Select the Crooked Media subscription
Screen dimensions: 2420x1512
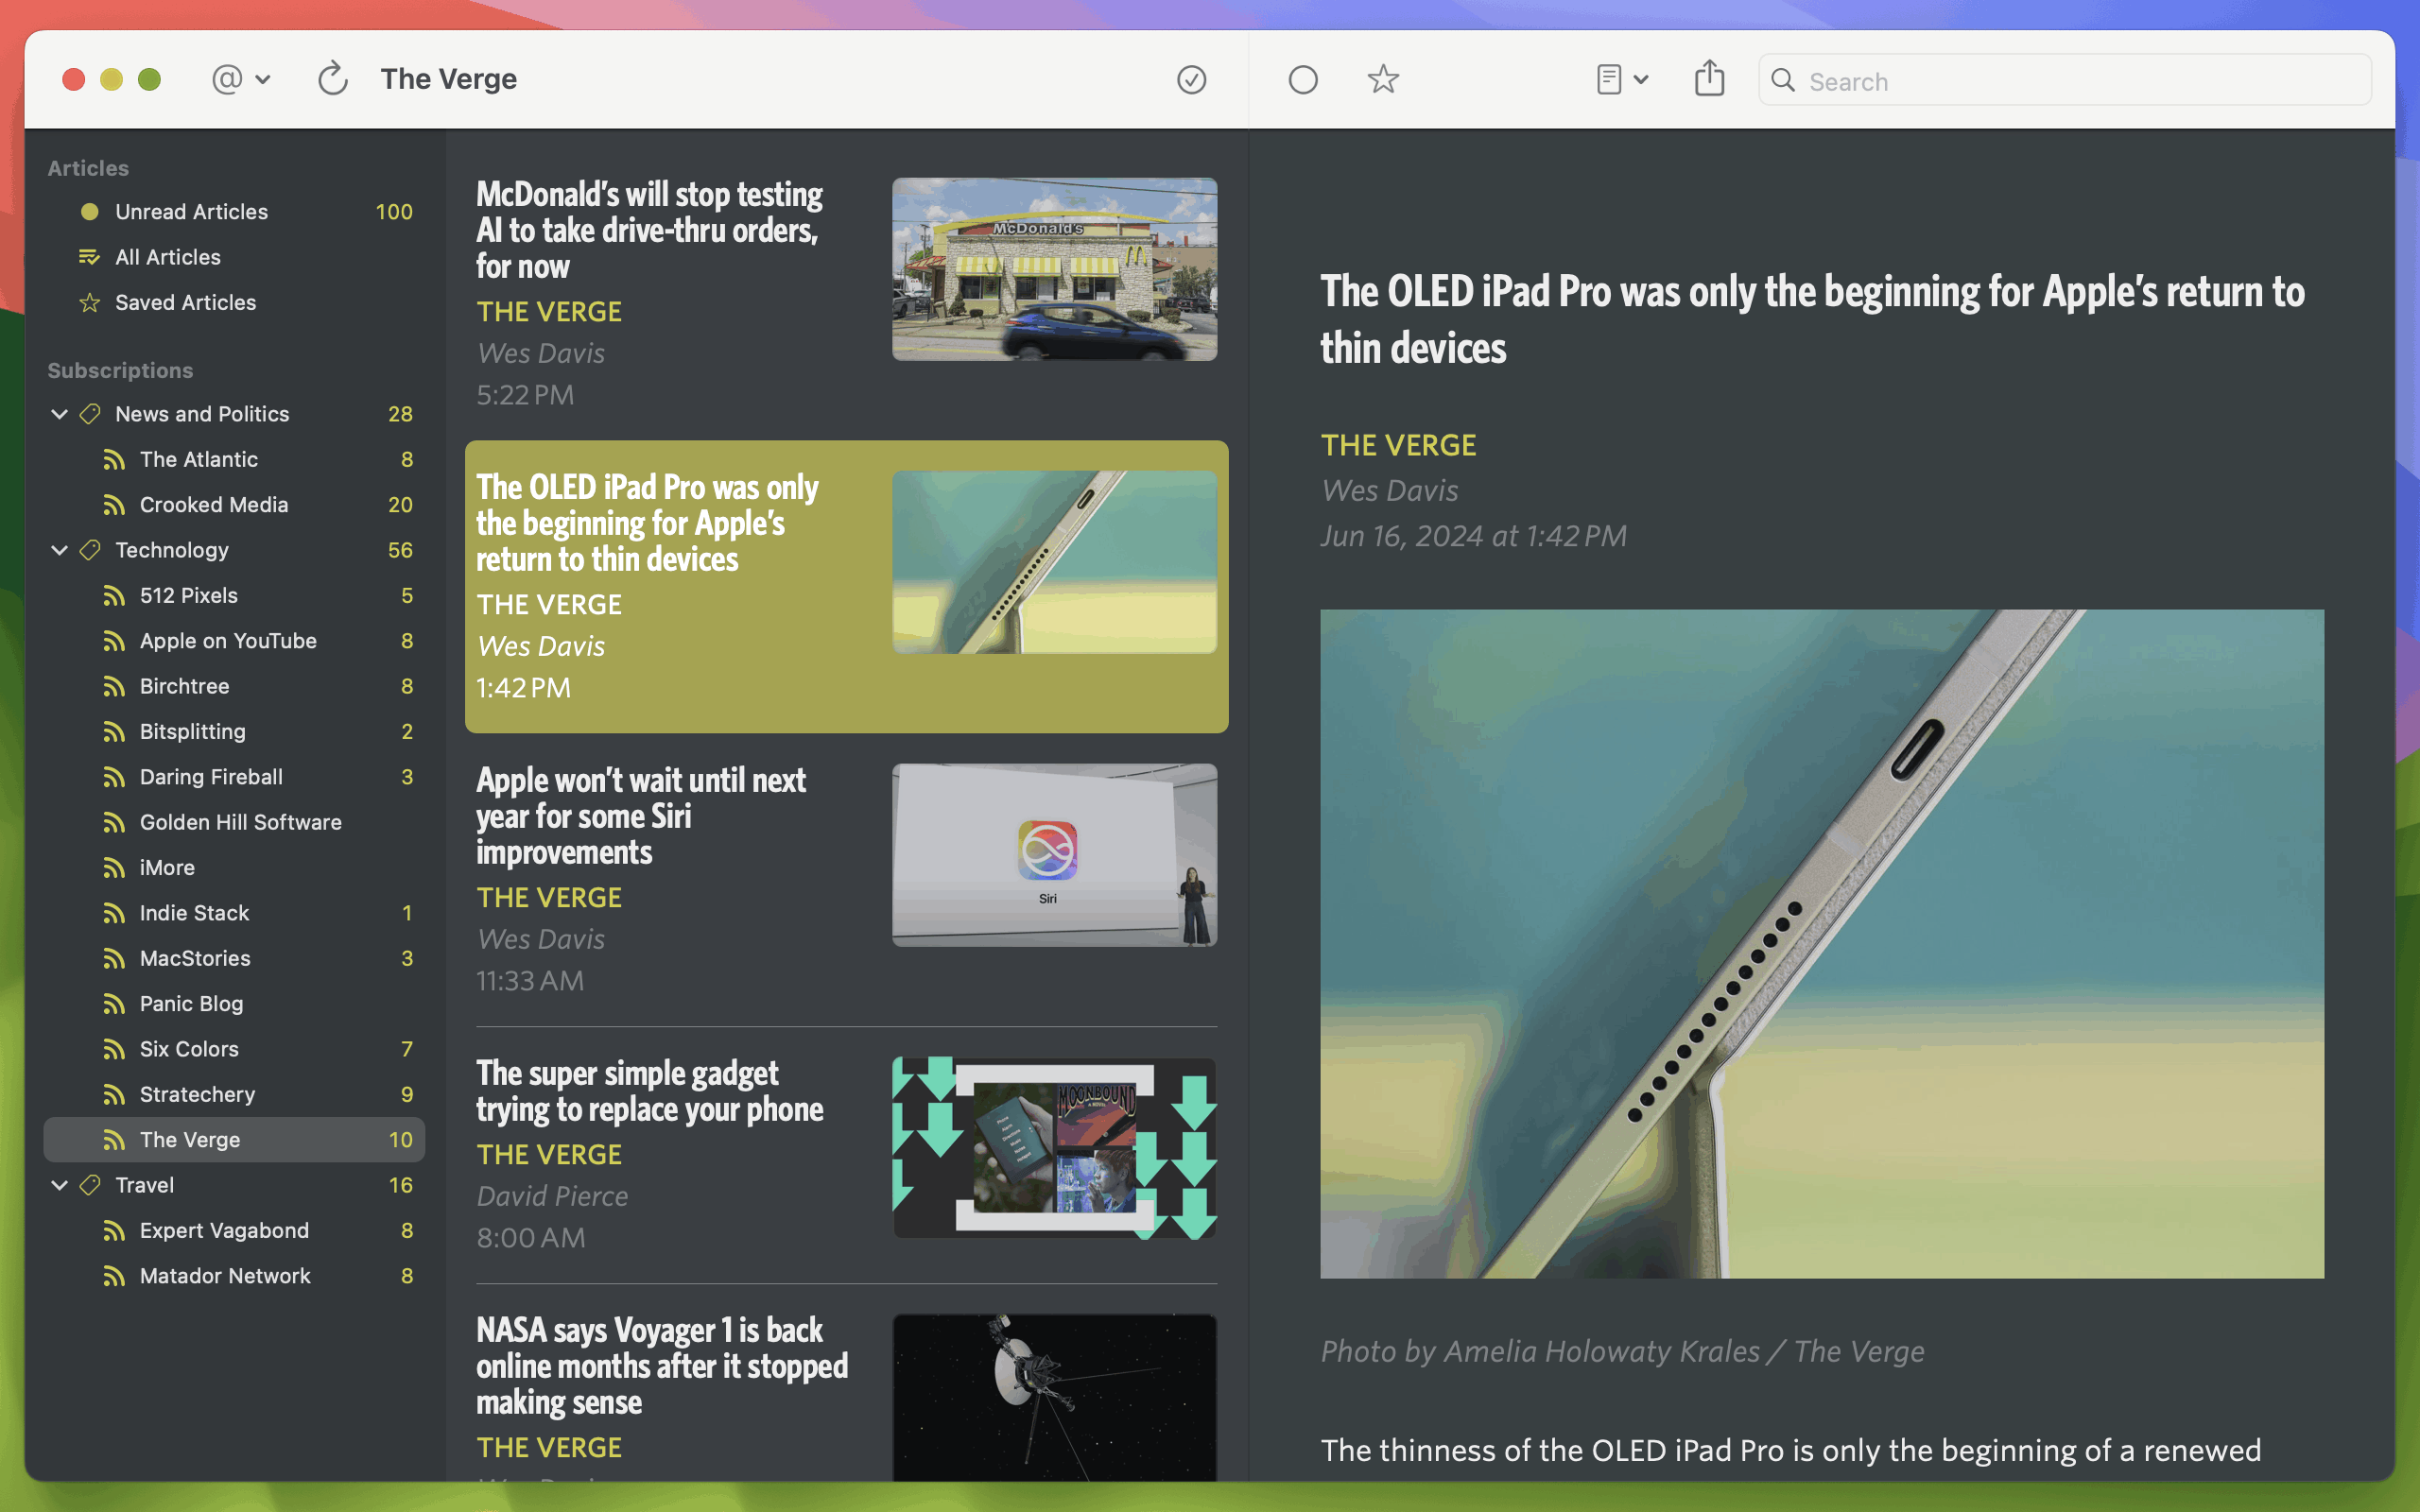click(x=235, y=505)
